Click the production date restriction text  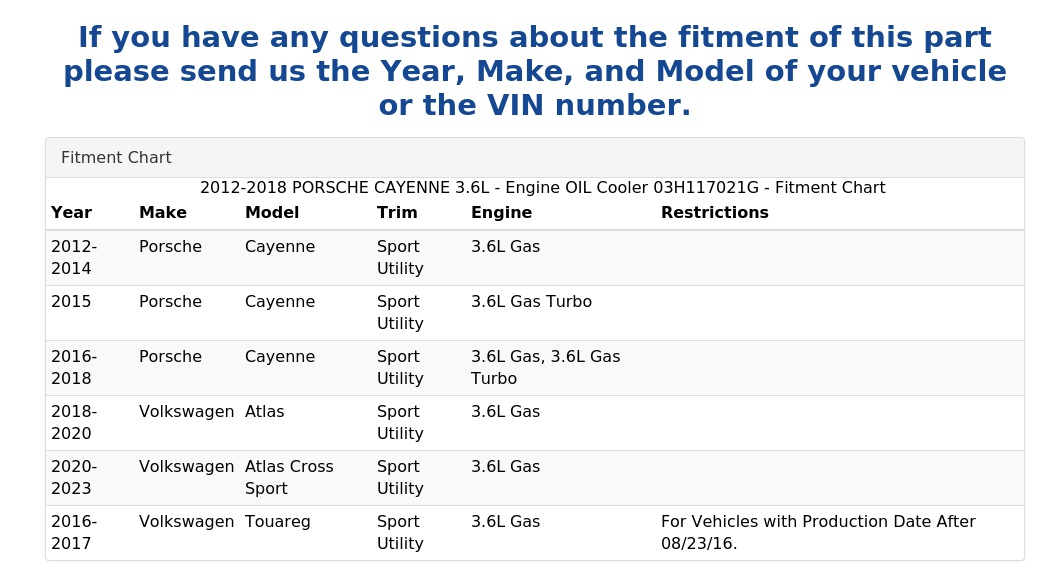[818, 533]
